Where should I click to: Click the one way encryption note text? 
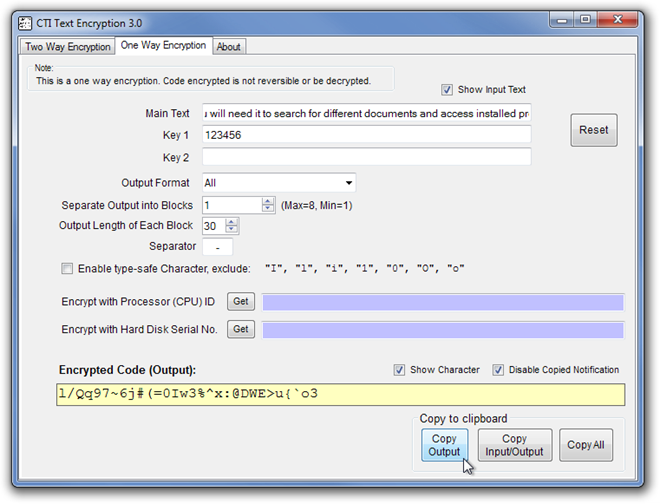pos(203,81)
